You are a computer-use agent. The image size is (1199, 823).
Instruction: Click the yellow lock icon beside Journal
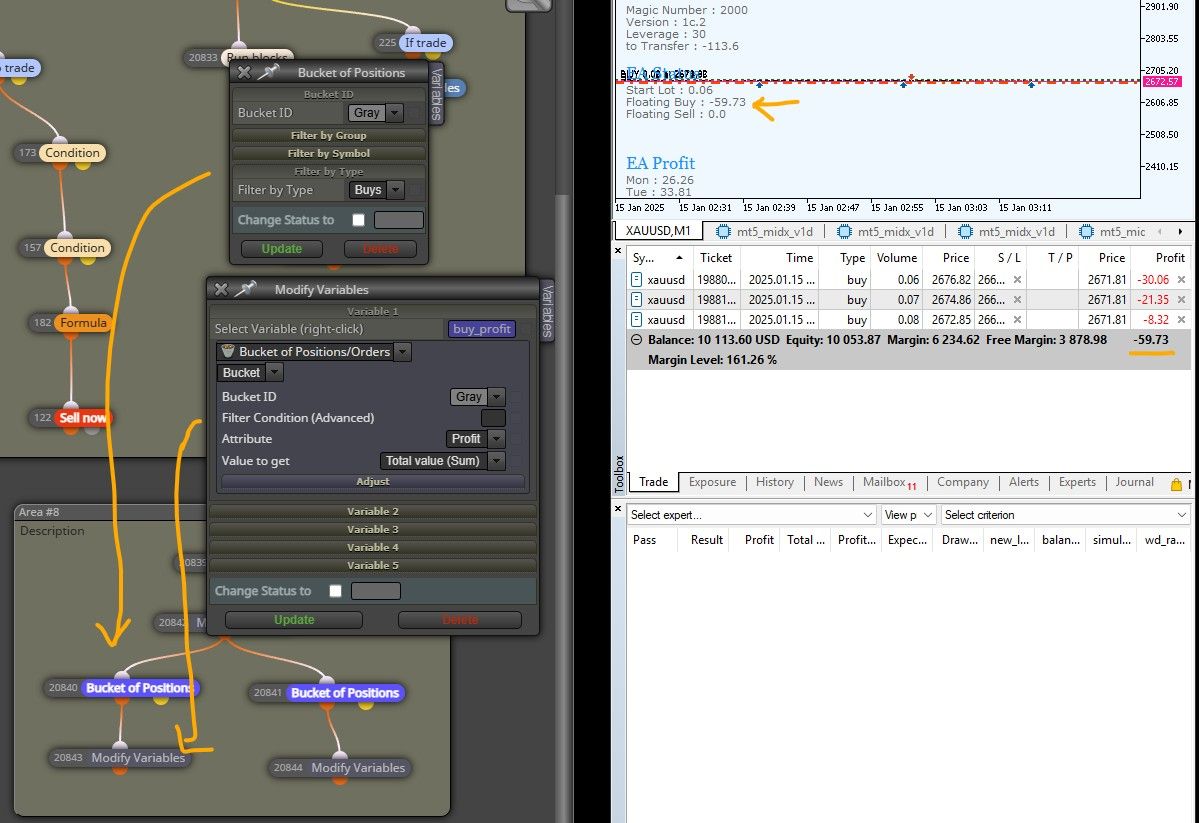pos(1176,483)
